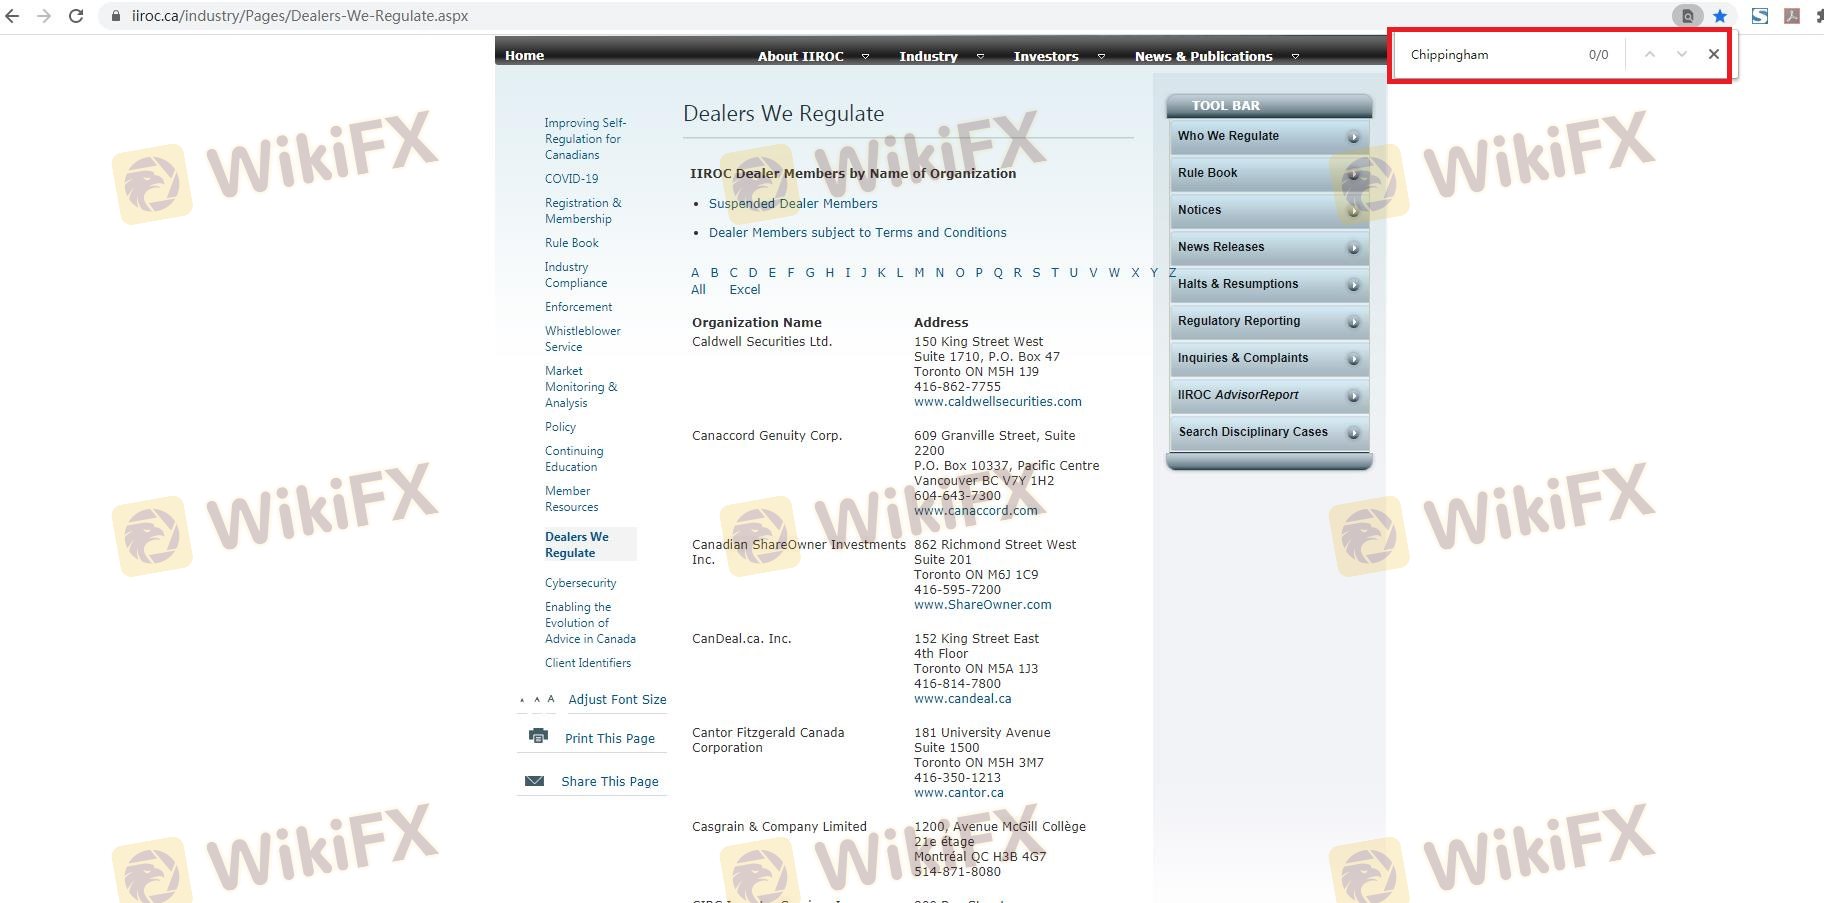Go to previous find result arrow
1824x903 pixels.
(1650, 55)
